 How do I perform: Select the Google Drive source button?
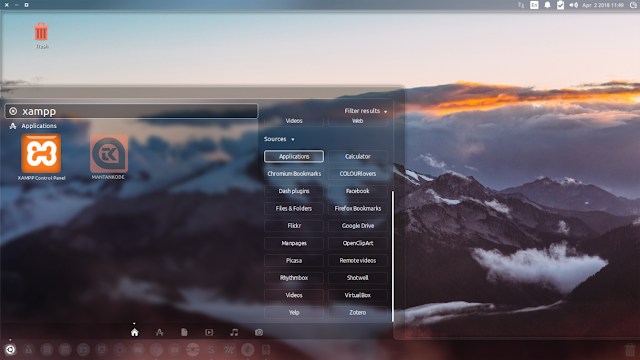pyautogui.click(x=358, y=226)
